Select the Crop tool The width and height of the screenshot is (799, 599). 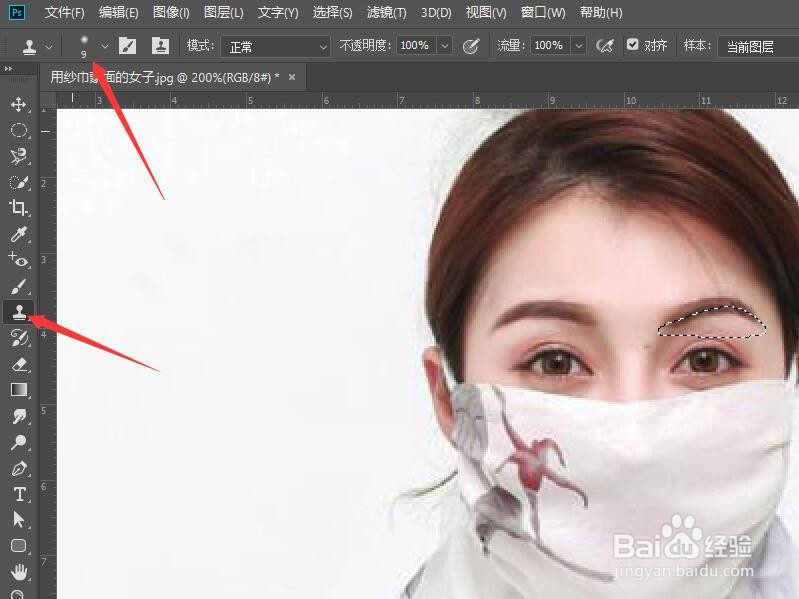19,208
